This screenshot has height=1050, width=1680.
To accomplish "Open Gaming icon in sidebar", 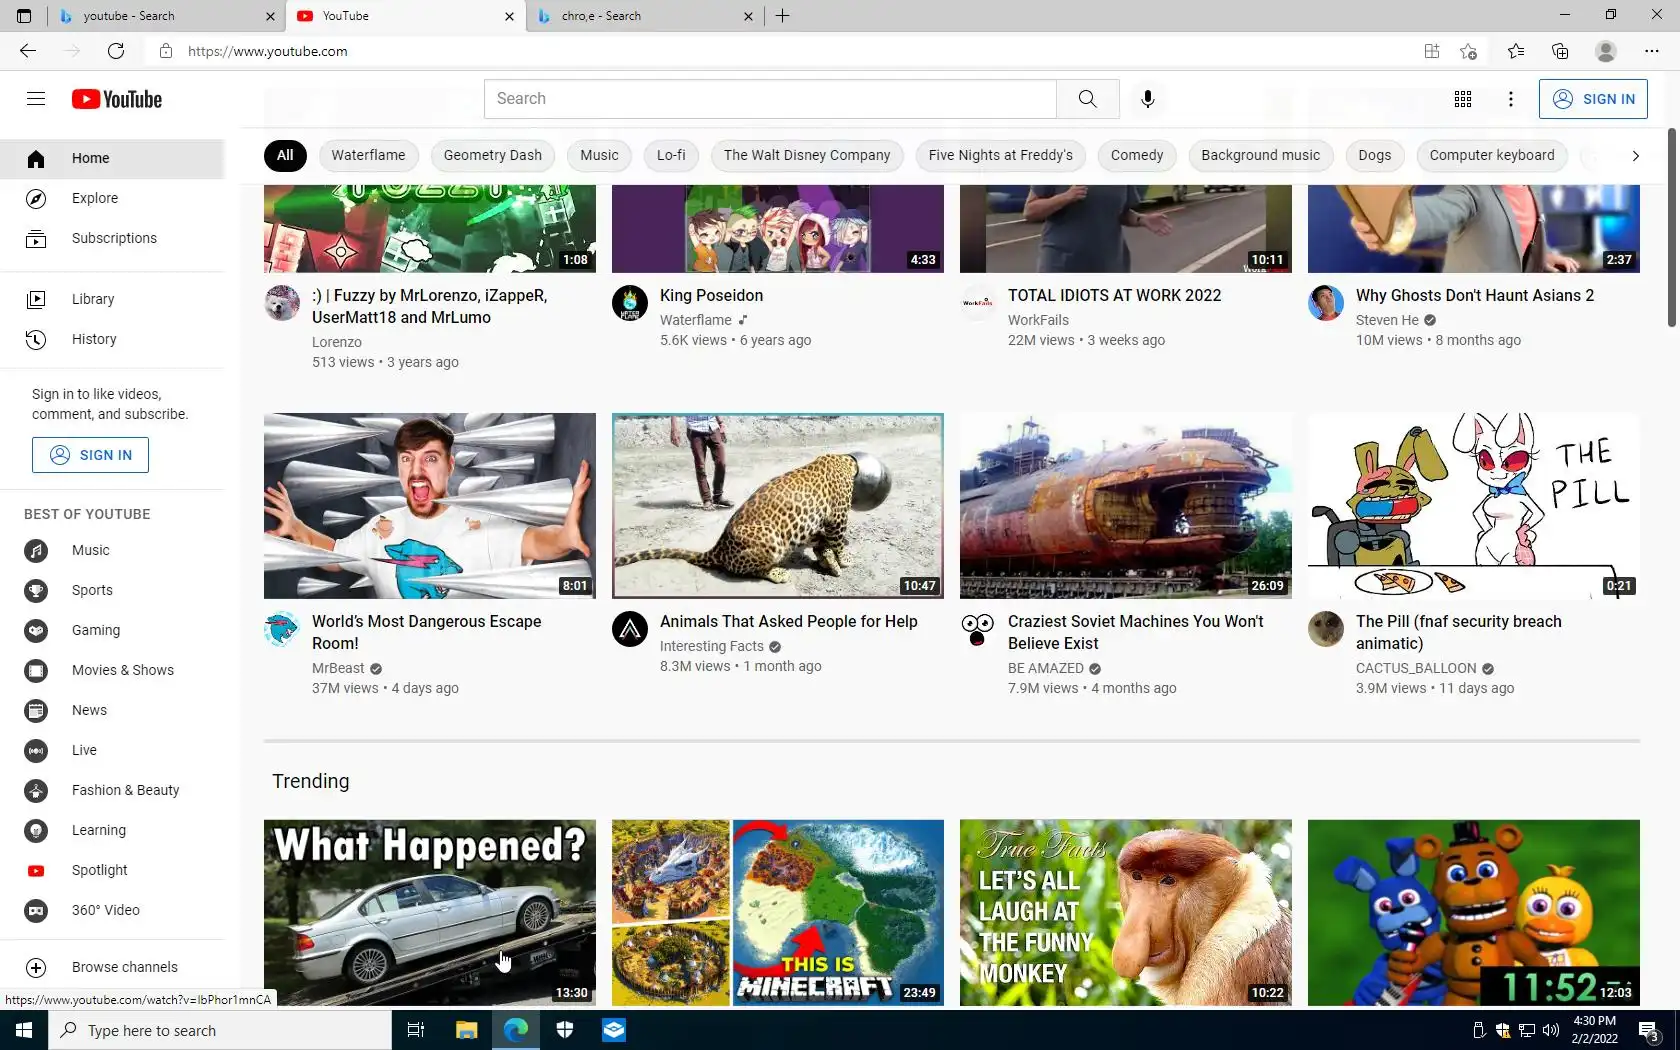I will (36, 630).
